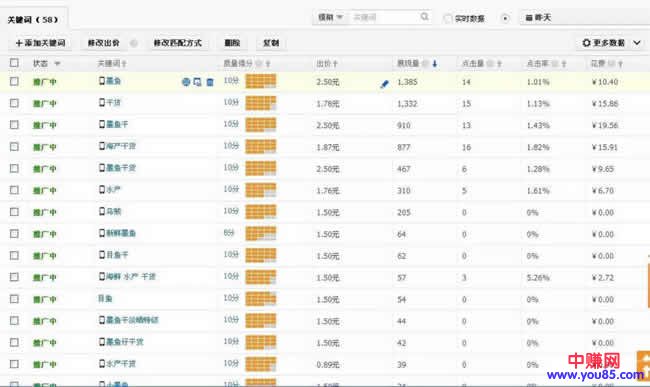This screenshot has height=387, width=650.
Task: Select the 关键词 (58) tab
Action: point(33,19)
